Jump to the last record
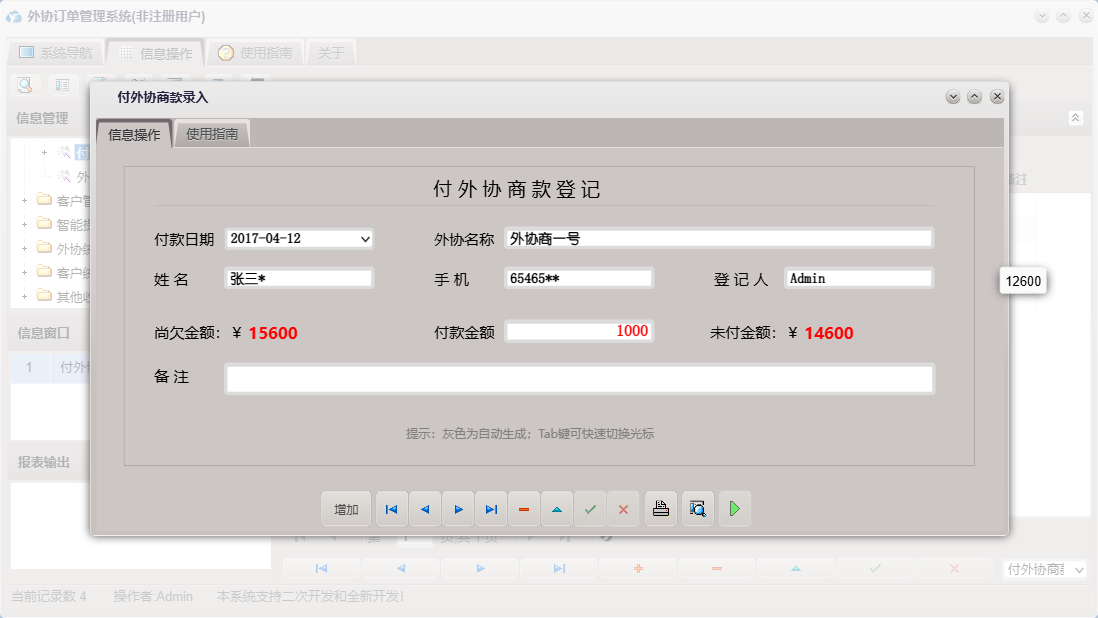The image size is (1098, 618). pyautogui.click(x=491, y=509)
